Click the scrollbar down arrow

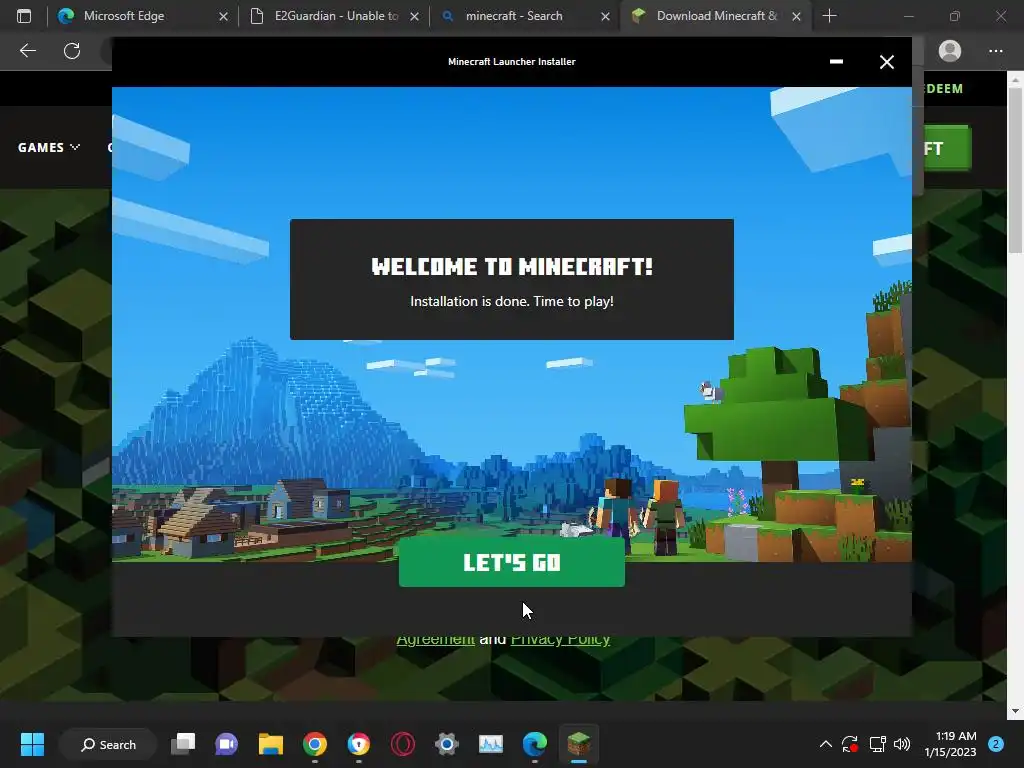tap(1015, 711)
